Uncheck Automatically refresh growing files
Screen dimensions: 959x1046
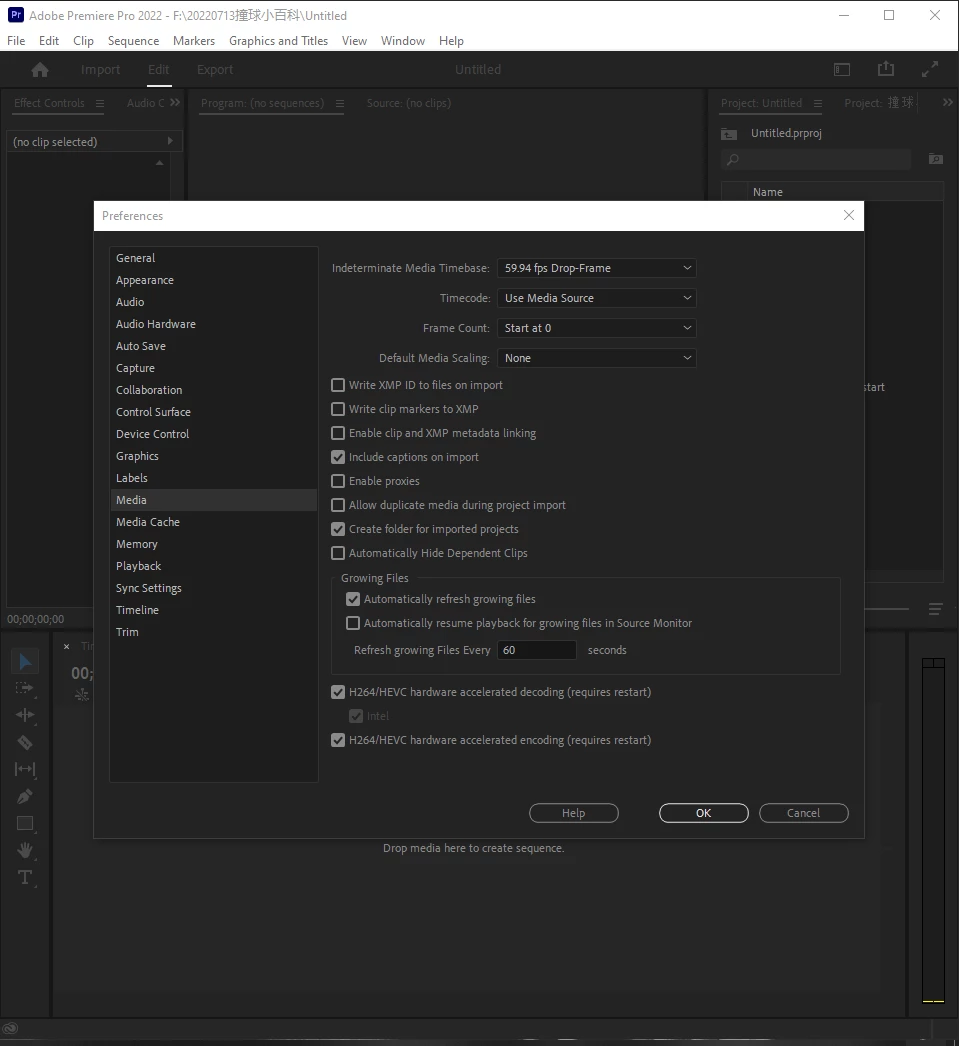[353, 599]
